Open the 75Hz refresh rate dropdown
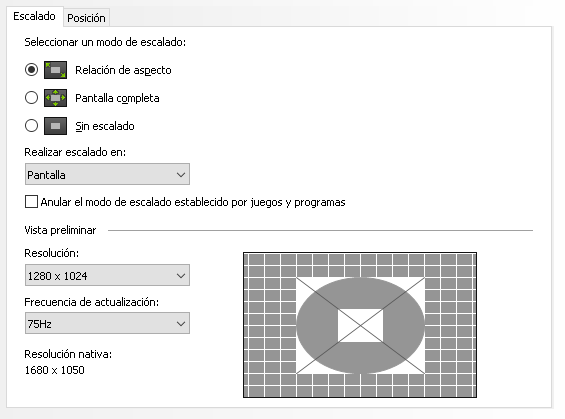Viewport: 565px width, 419px height. (107, 324)
